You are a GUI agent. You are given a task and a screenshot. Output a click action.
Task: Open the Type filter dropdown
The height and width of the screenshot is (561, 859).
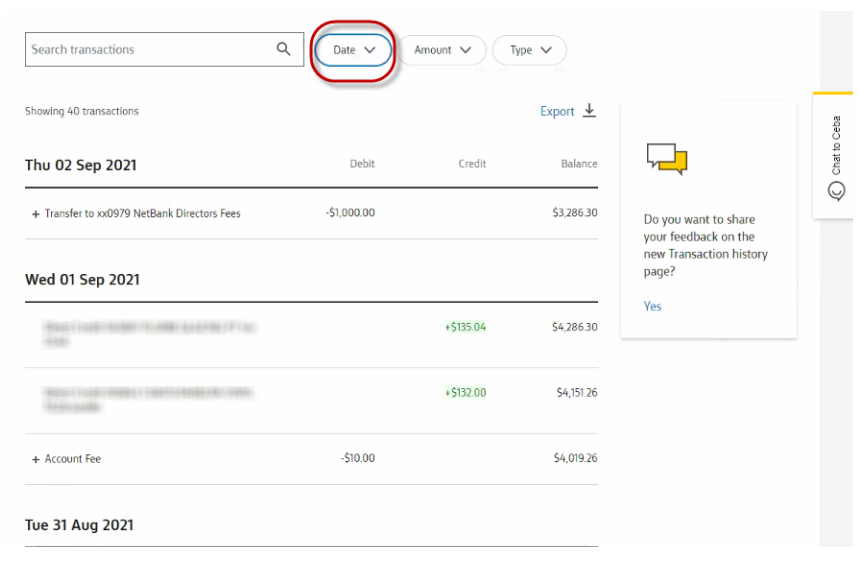529,50
